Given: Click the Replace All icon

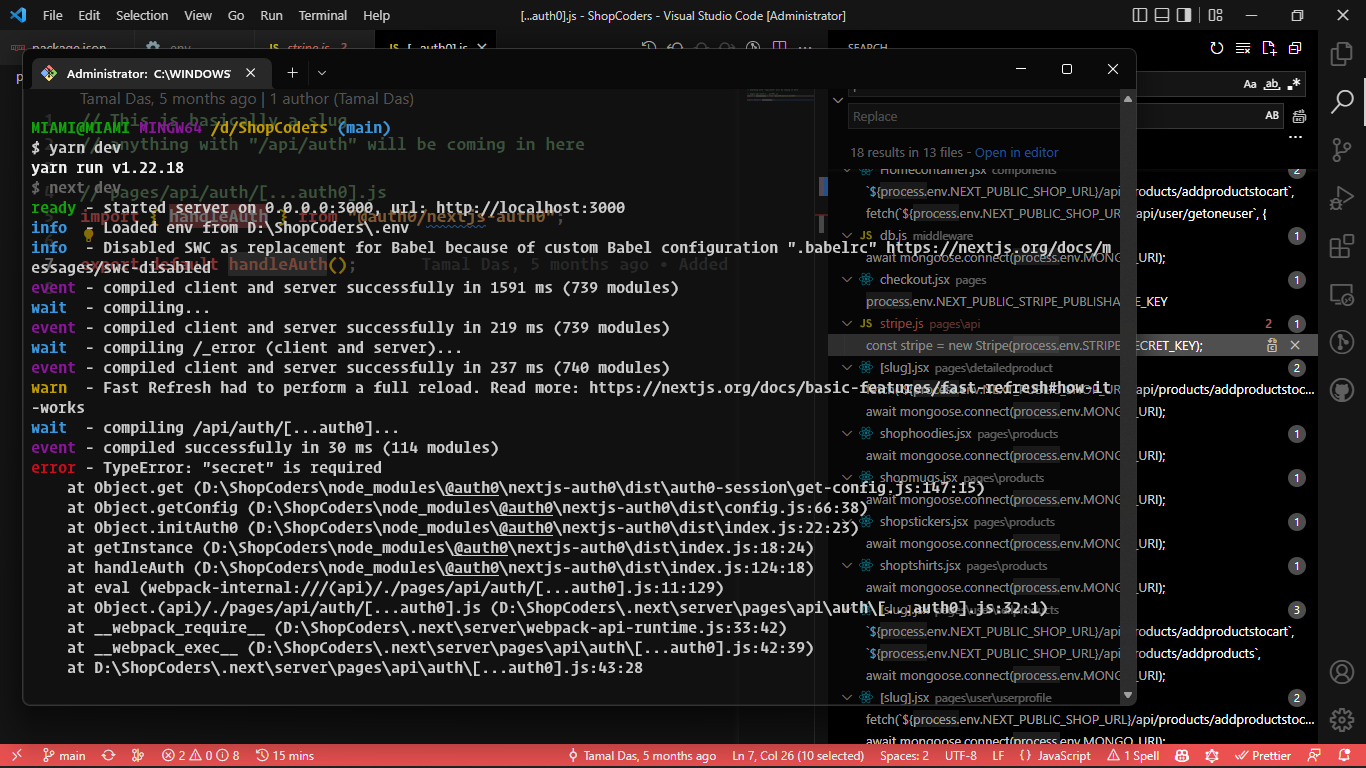Looking at the screenshot, I should pos(1299,117).
